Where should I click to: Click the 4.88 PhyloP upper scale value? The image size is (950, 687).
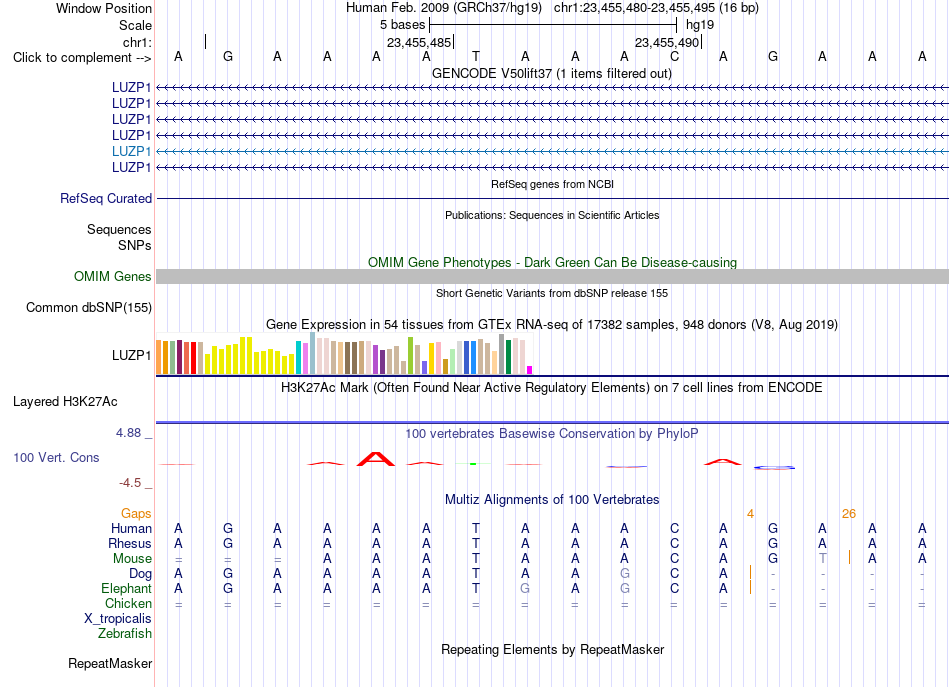click(128, 433)
